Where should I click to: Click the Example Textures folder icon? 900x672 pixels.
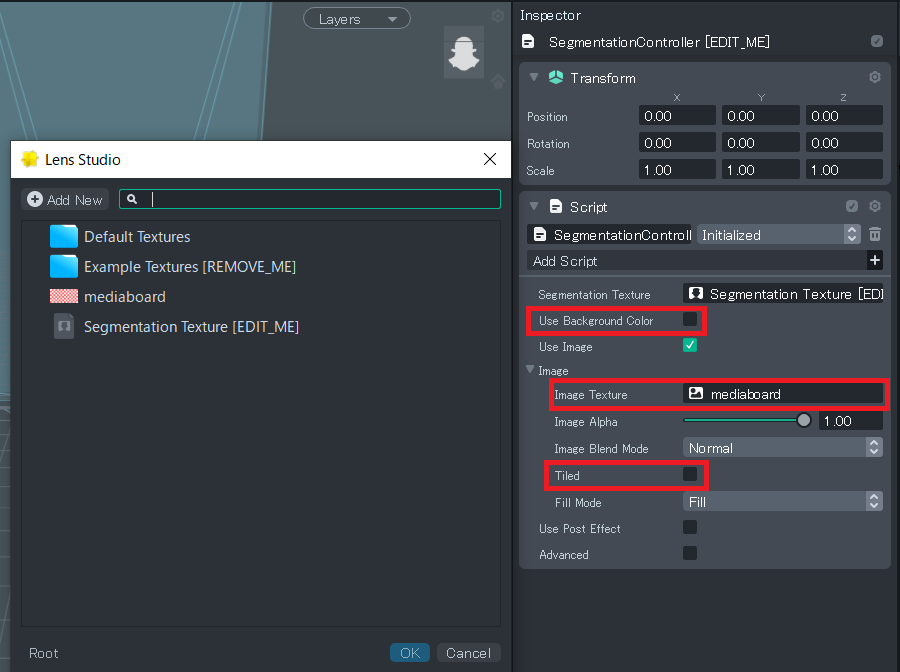tap(64, 267)
